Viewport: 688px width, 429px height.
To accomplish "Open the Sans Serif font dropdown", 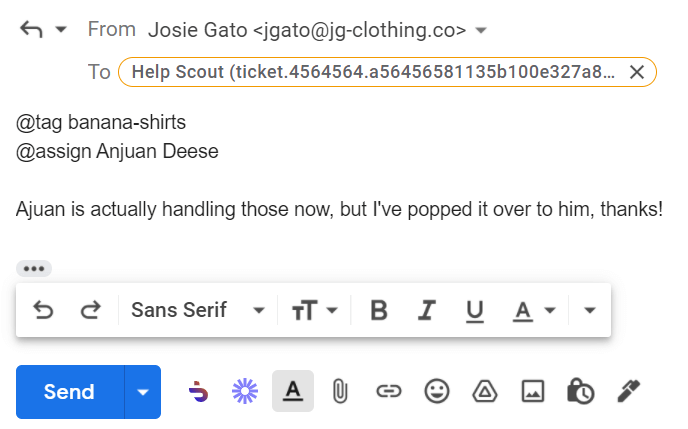I will click(198, 311).
